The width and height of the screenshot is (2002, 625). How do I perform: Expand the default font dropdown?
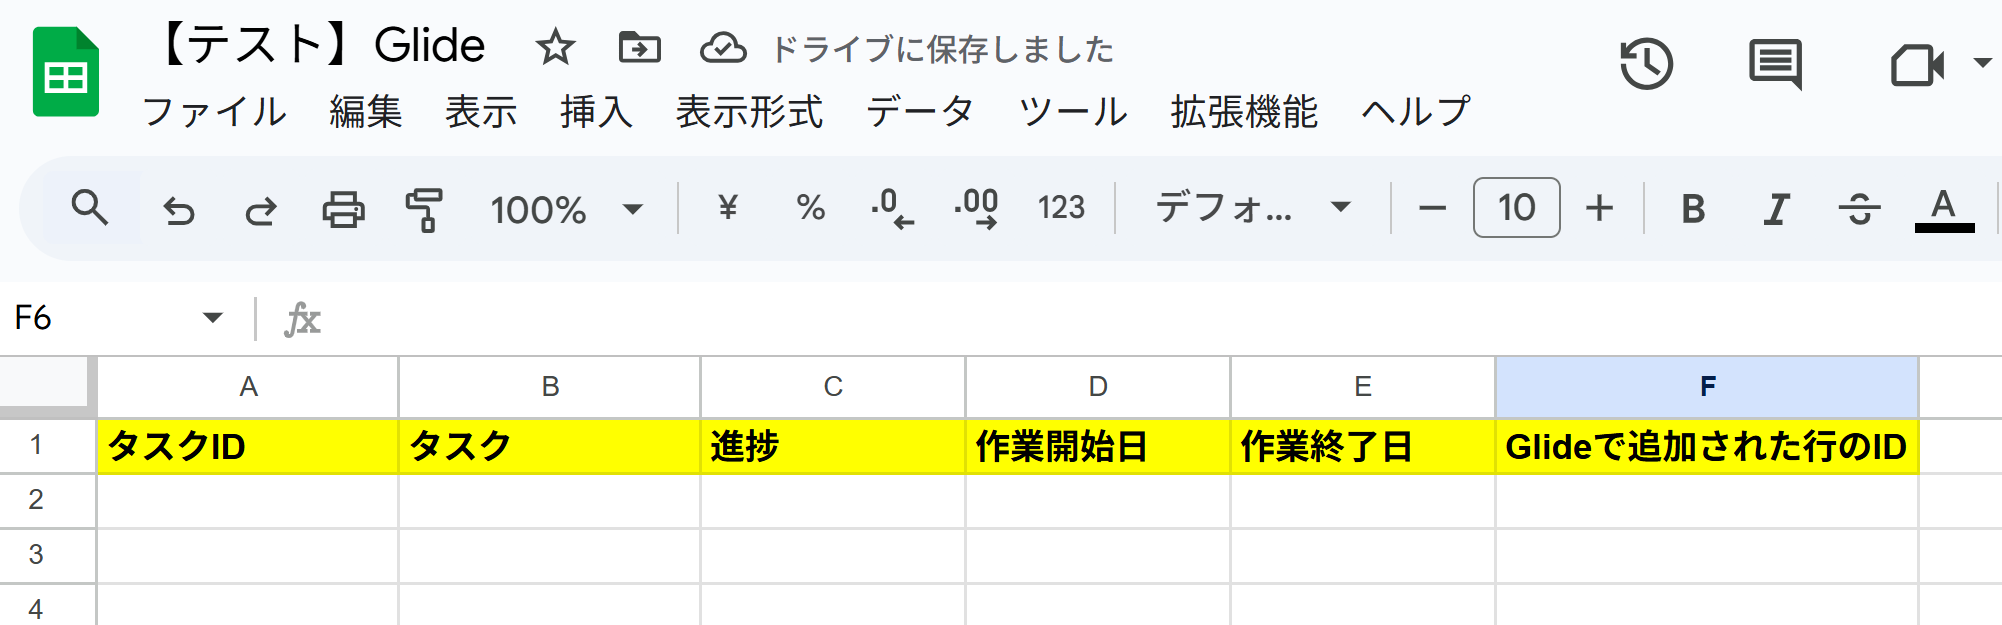pyautogui.click(x=1253, y=208)
